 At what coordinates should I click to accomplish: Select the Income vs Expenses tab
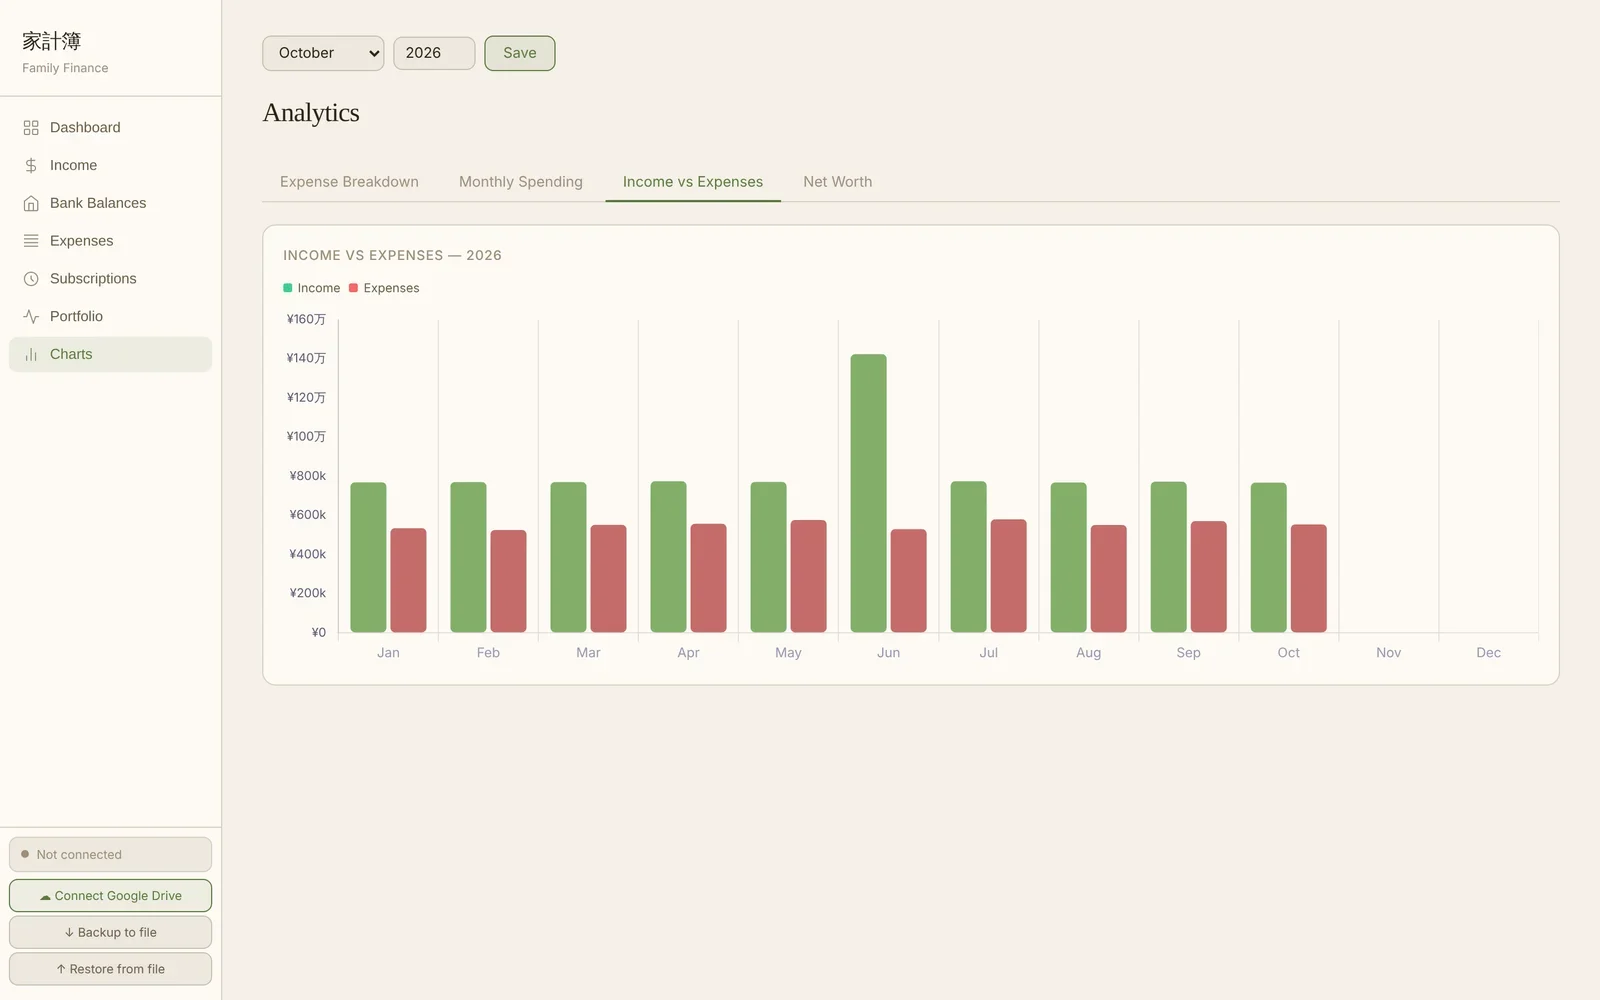[x=693, y=182]
